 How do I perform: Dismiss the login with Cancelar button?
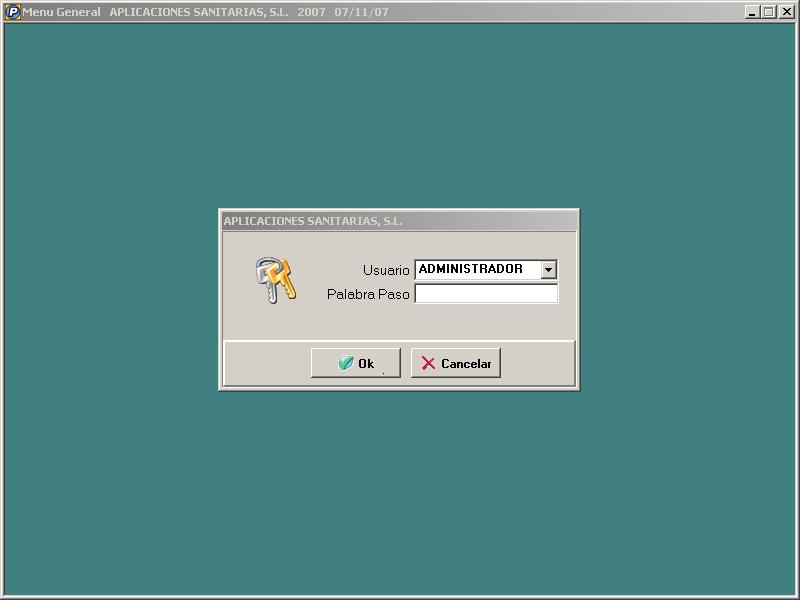[456, 363]
